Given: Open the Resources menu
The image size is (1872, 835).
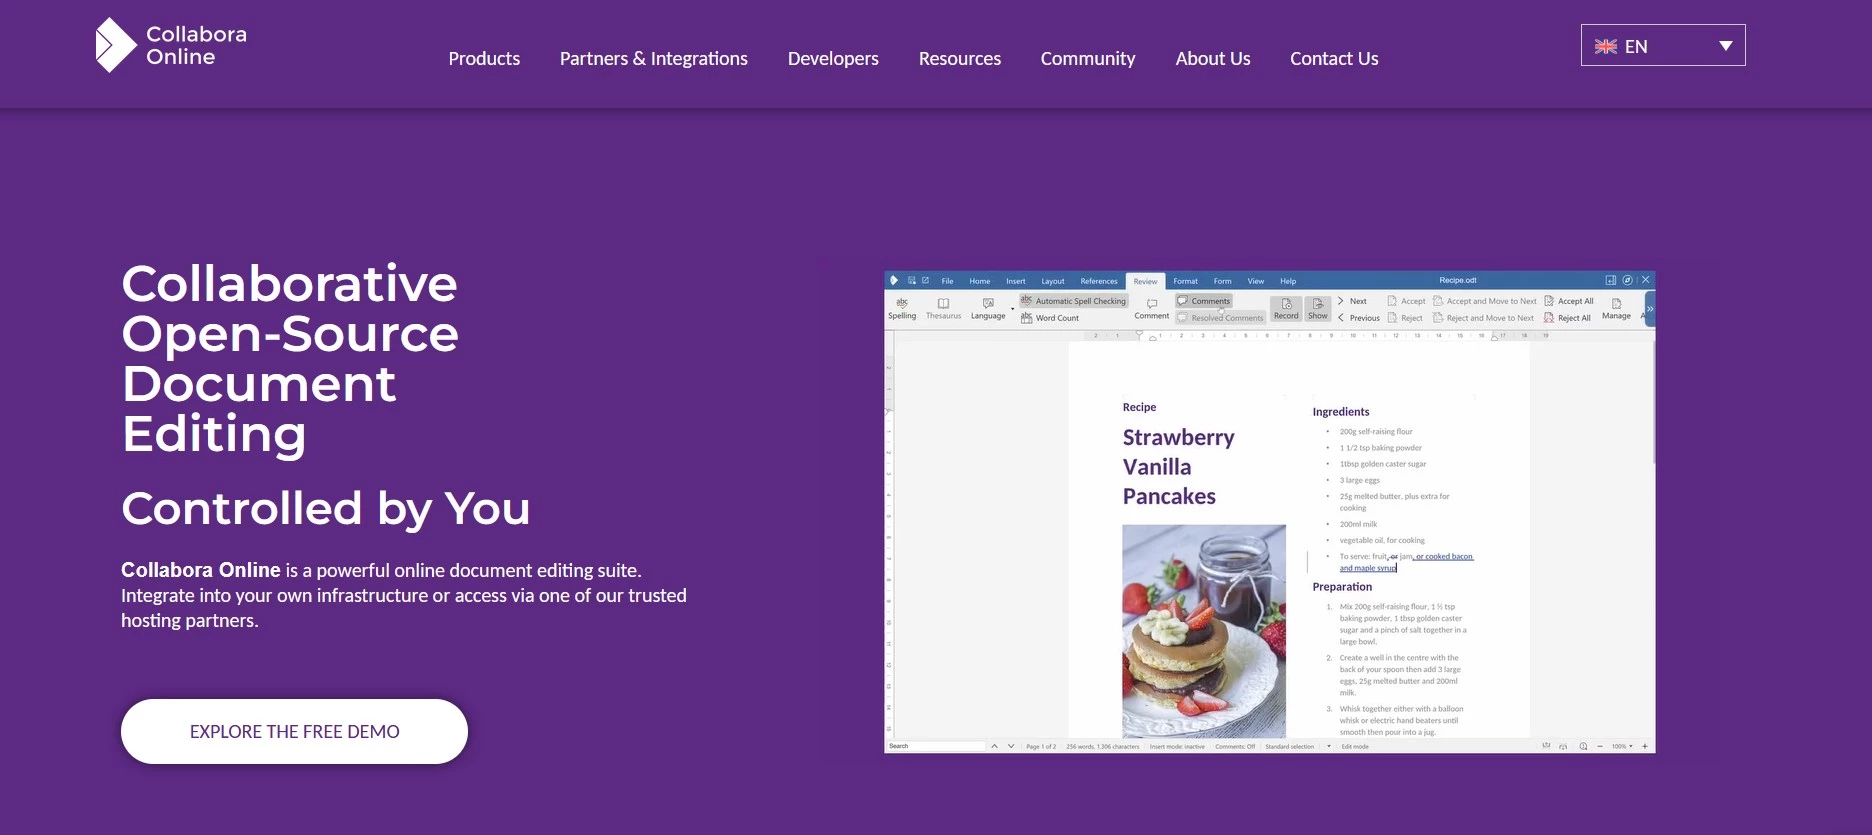Looking at the screenshot, I should coord(960,59).
